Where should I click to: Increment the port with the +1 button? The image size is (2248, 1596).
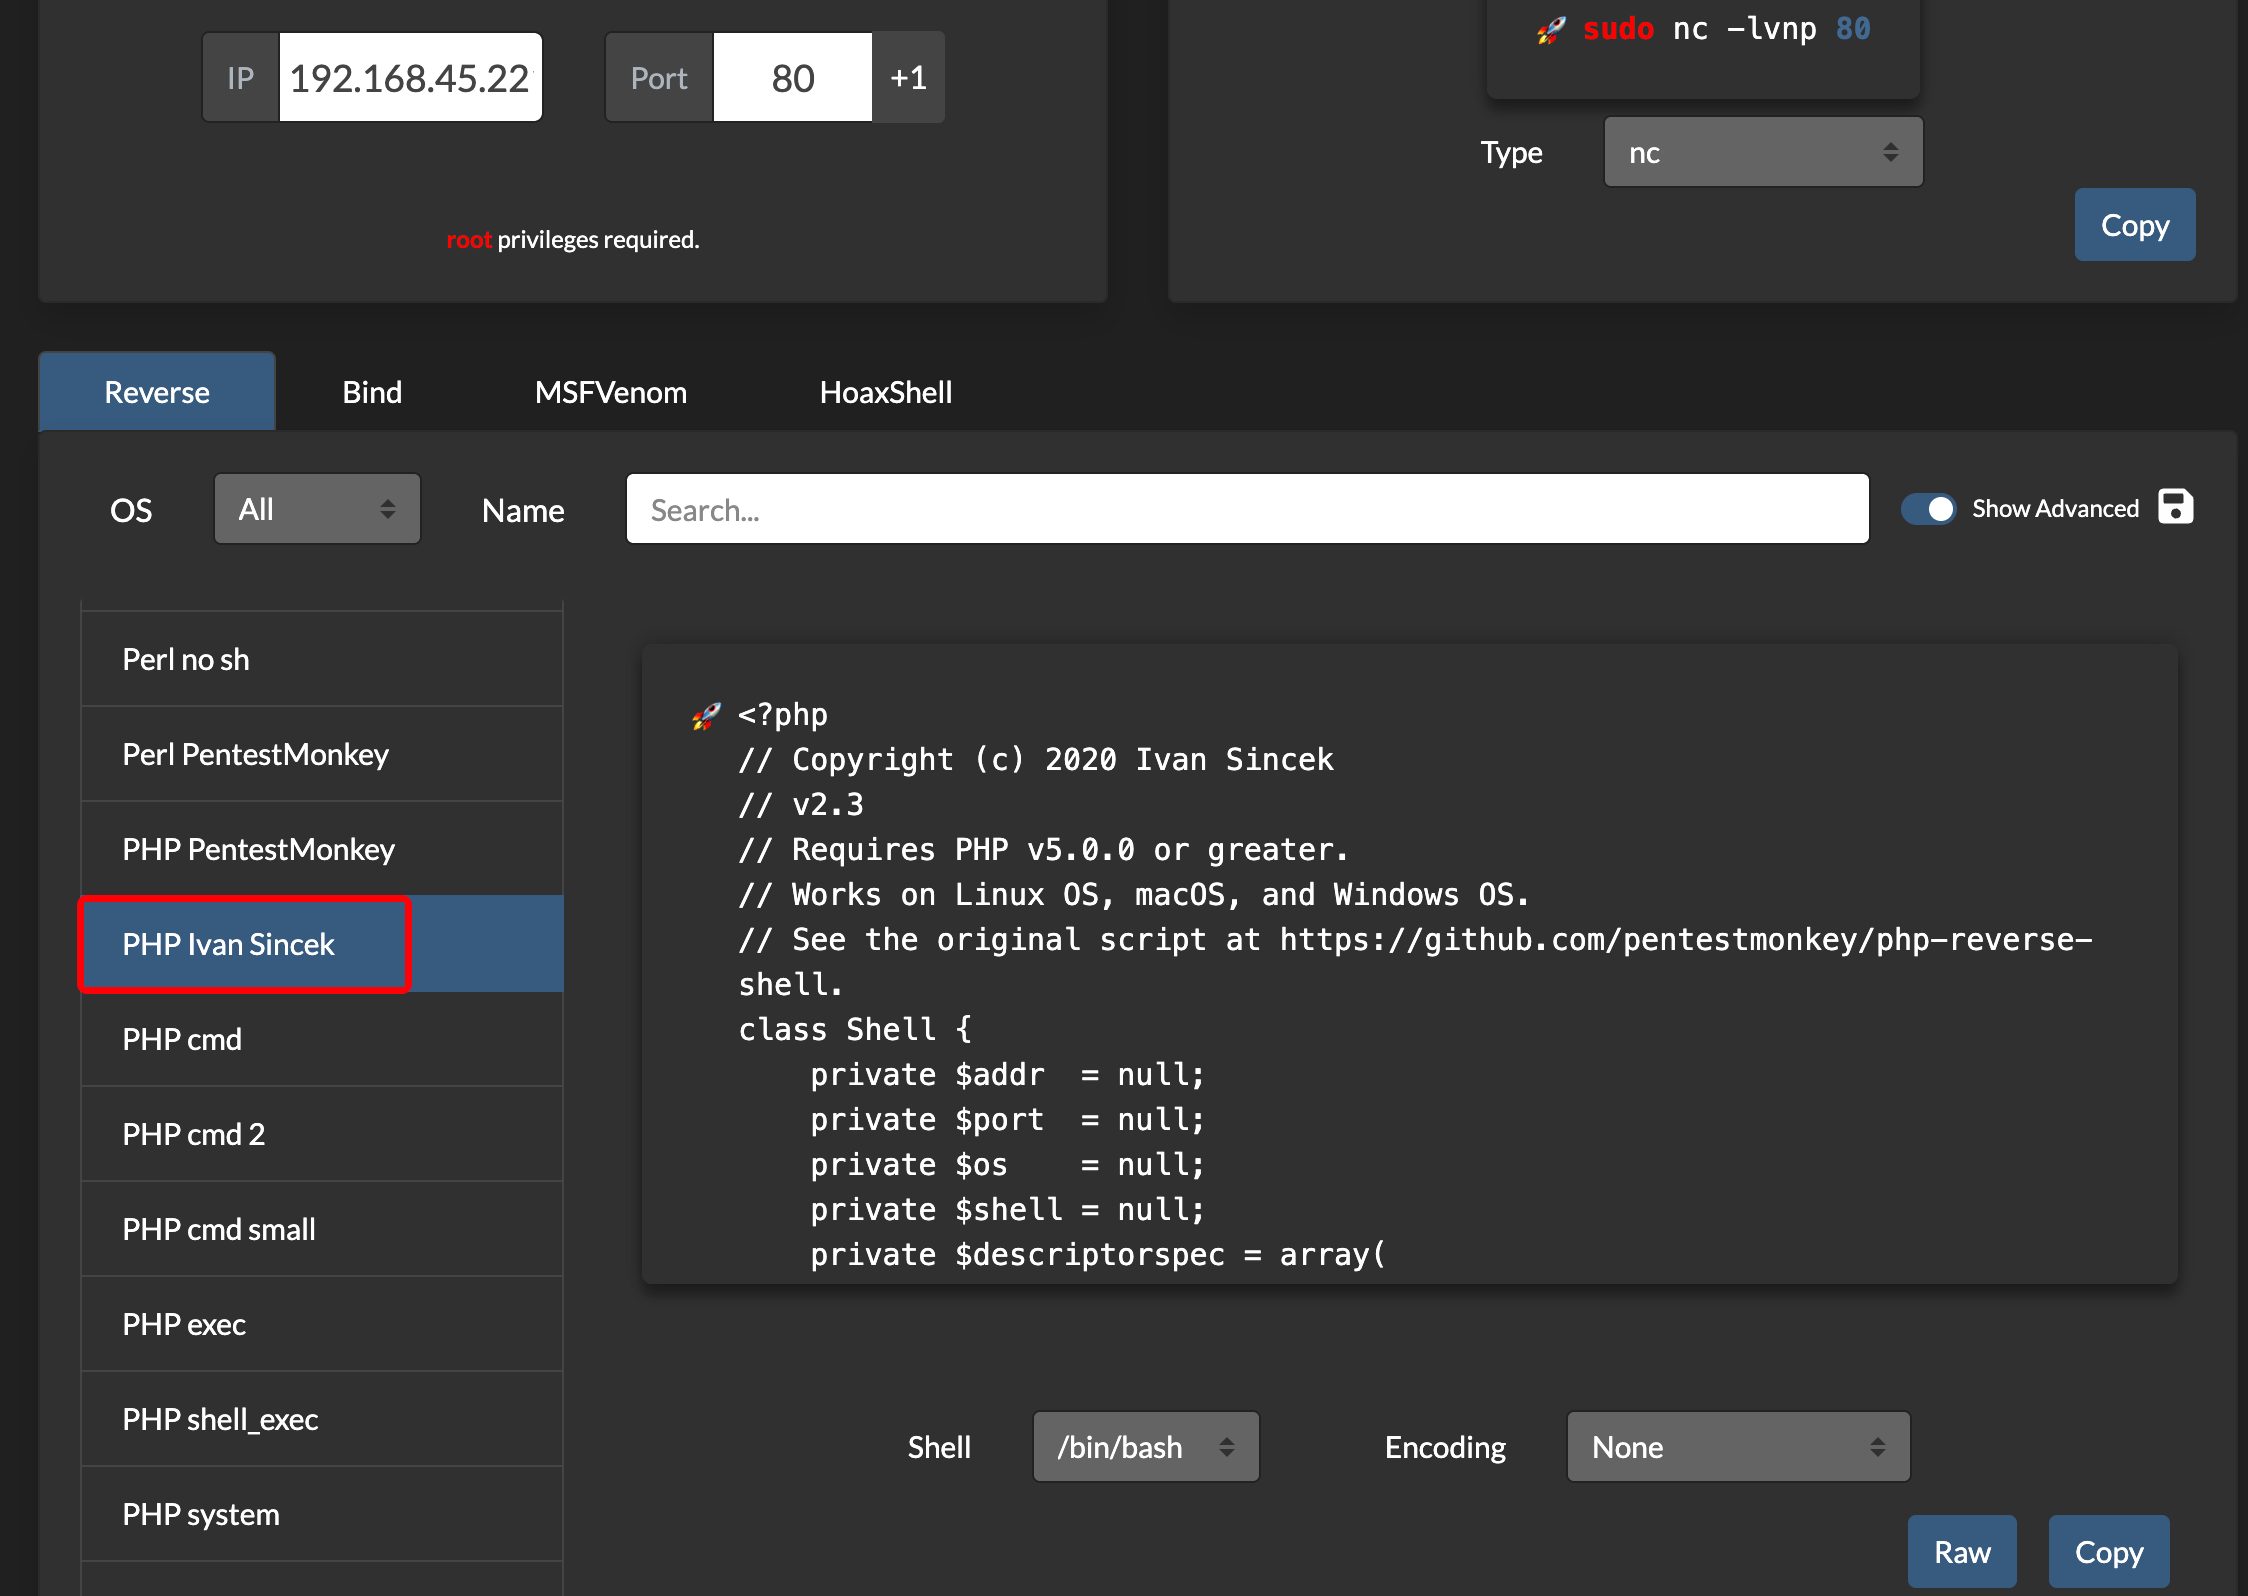tap(908, 78)
